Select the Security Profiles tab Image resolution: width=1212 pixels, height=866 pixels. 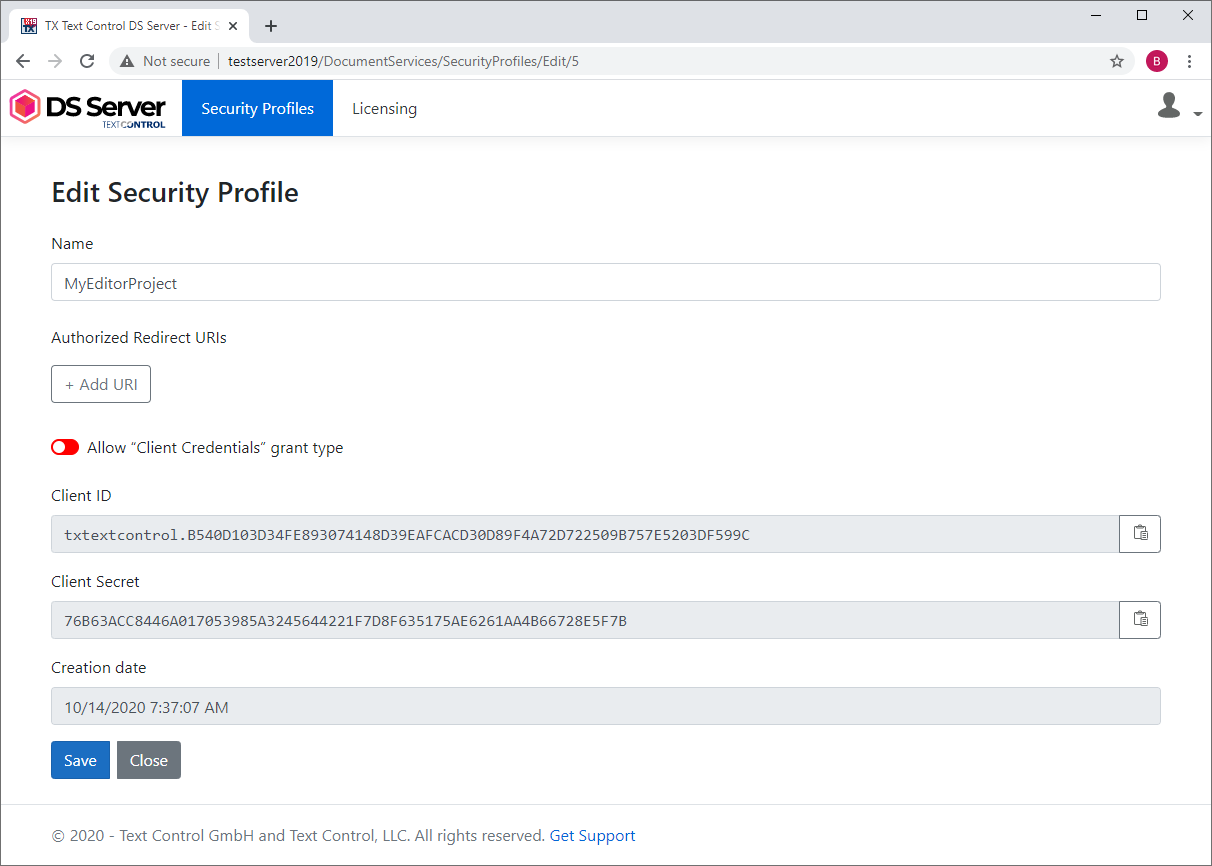(257, 108)
